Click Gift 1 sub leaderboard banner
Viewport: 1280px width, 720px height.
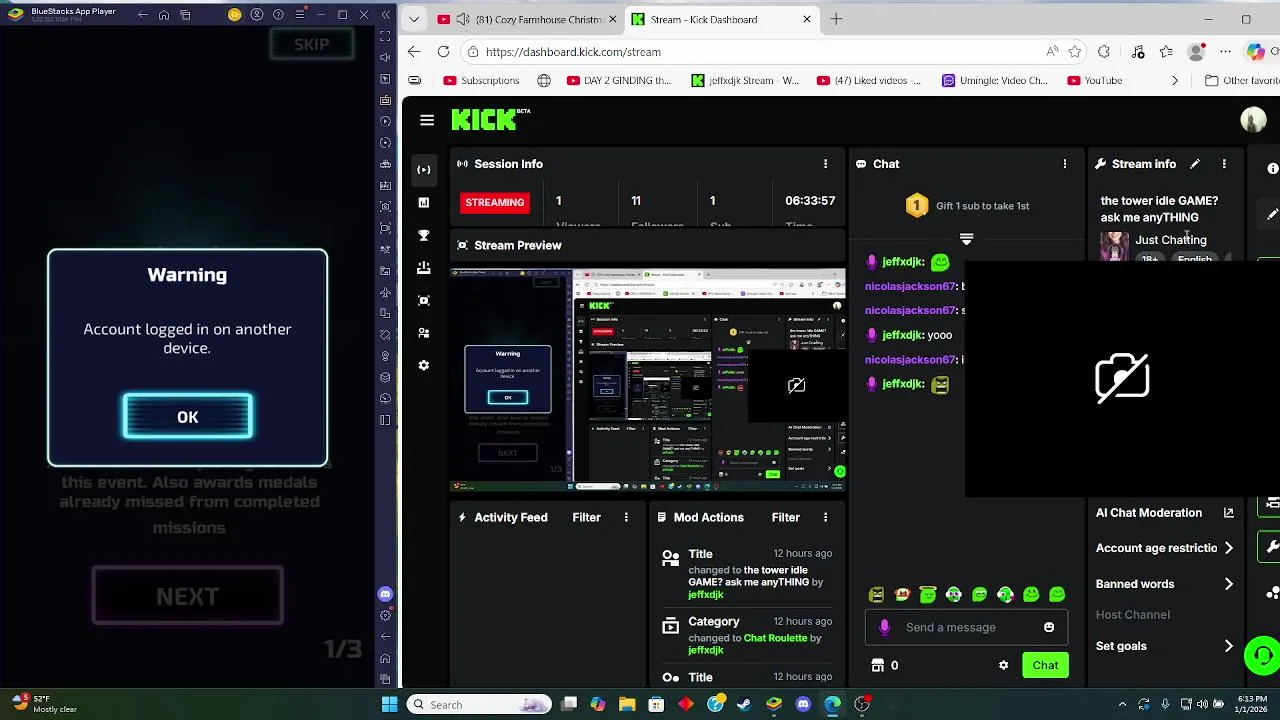click(x=967, y=206)
